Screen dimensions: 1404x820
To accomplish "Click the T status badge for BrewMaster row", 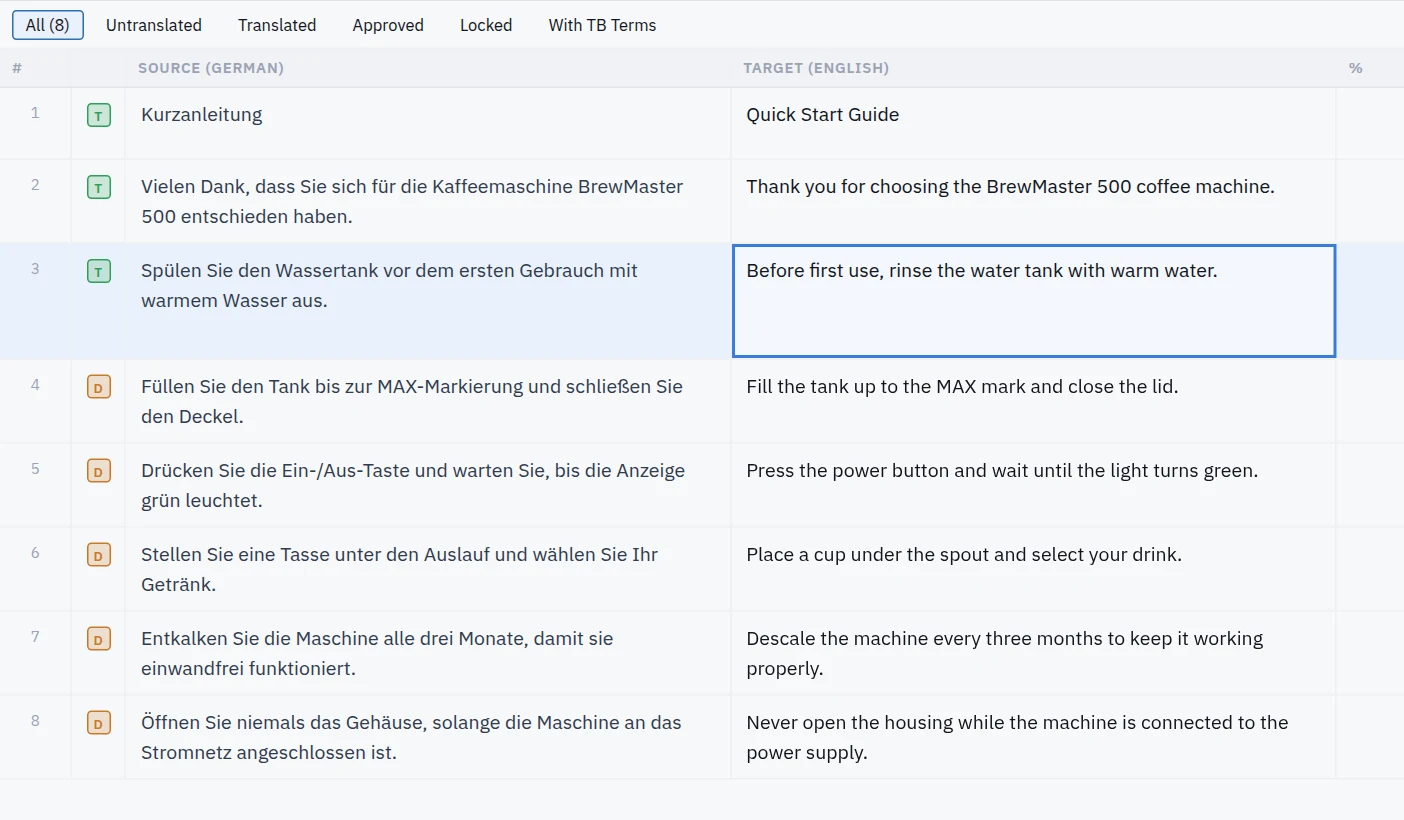I will (x=99, y=187).
